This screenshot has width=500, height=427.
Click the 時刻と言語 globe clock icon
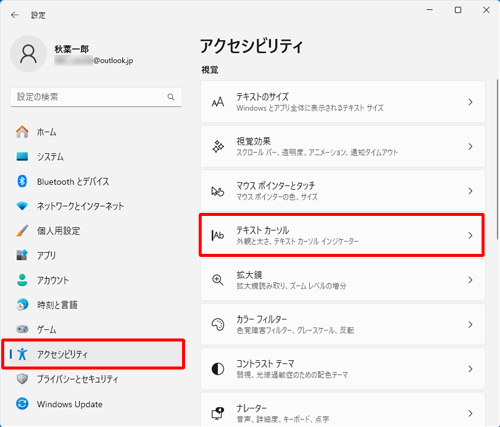tap(22, 305)
